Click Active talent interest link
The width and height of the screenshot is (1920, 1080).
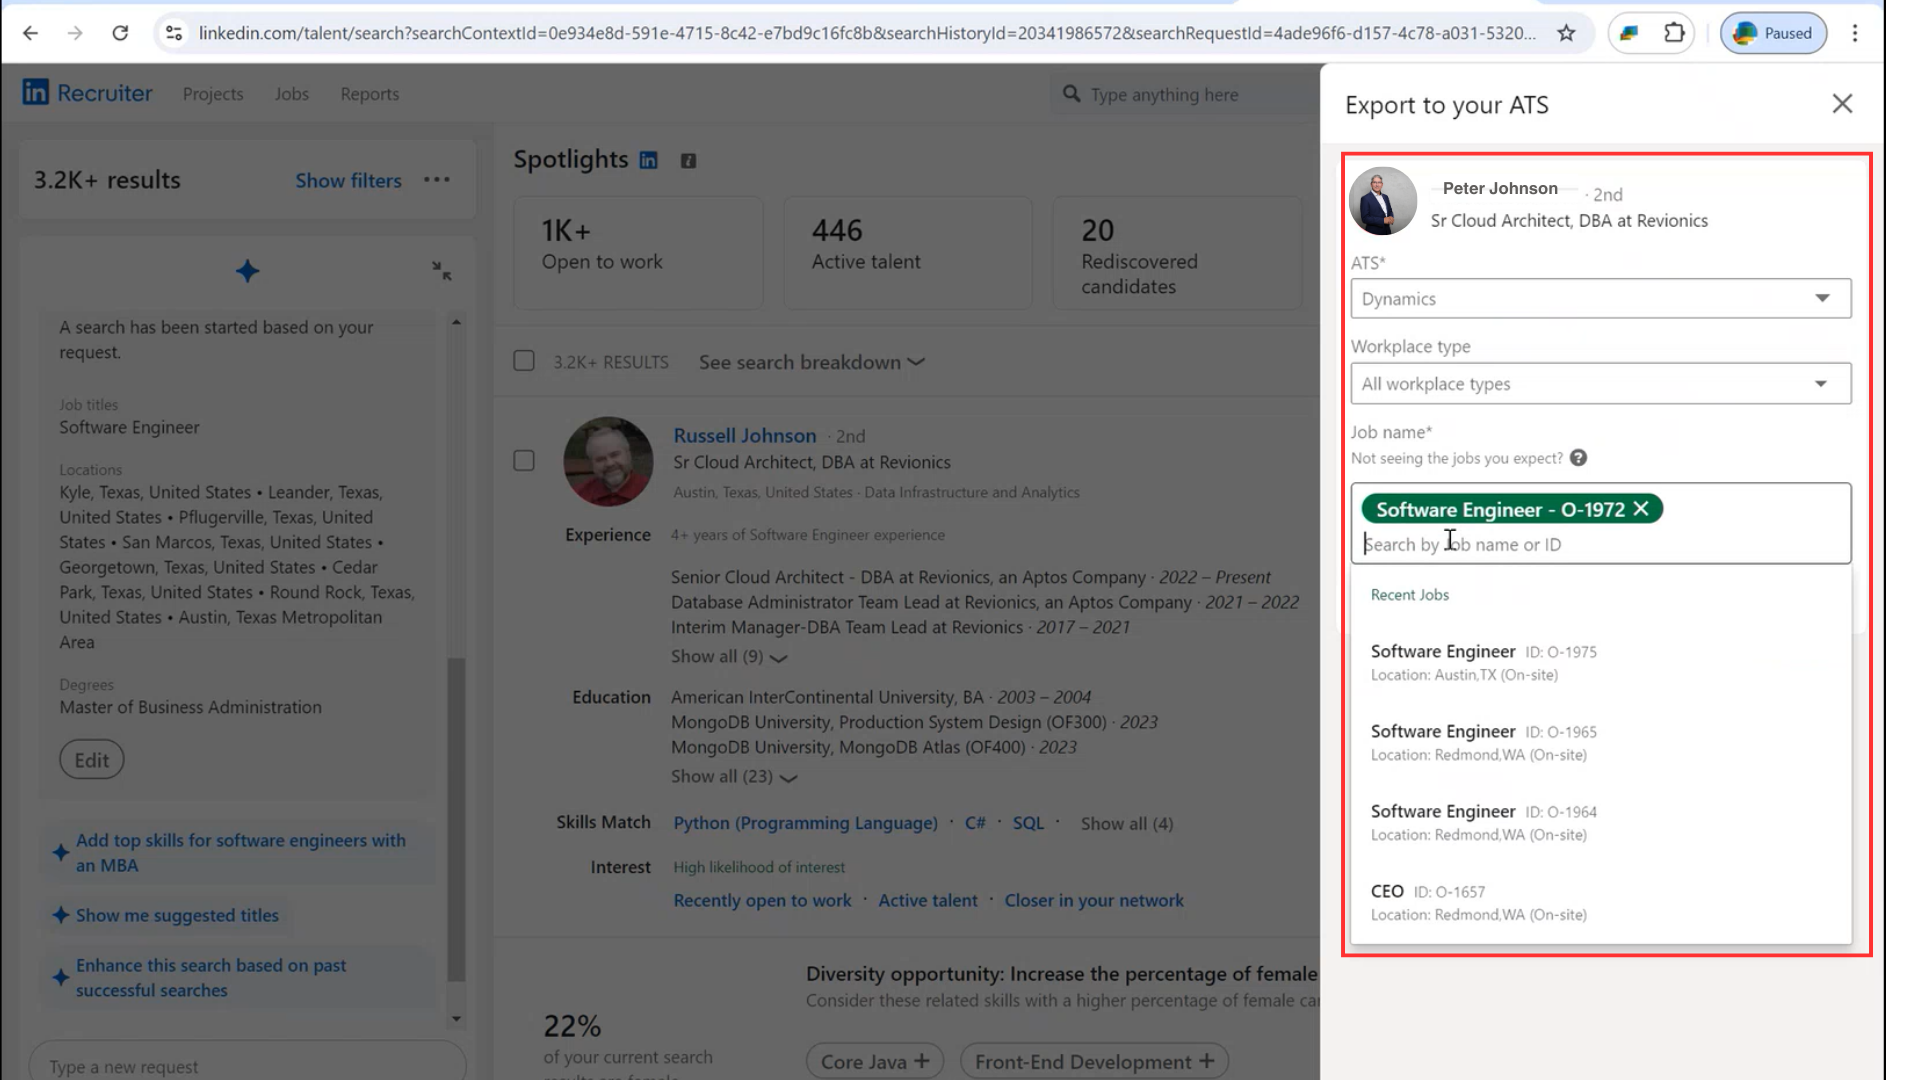pos(928,900)
